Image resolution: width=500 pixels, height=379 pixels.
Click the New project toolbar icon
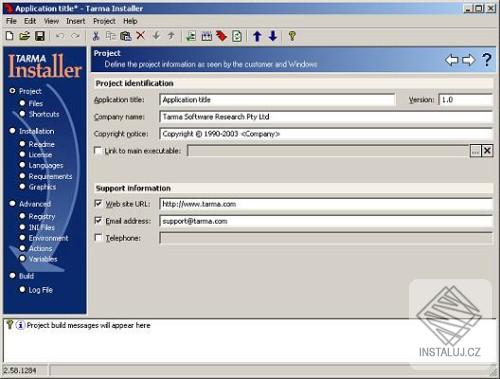pyautogui.click(x=10, y=36)
